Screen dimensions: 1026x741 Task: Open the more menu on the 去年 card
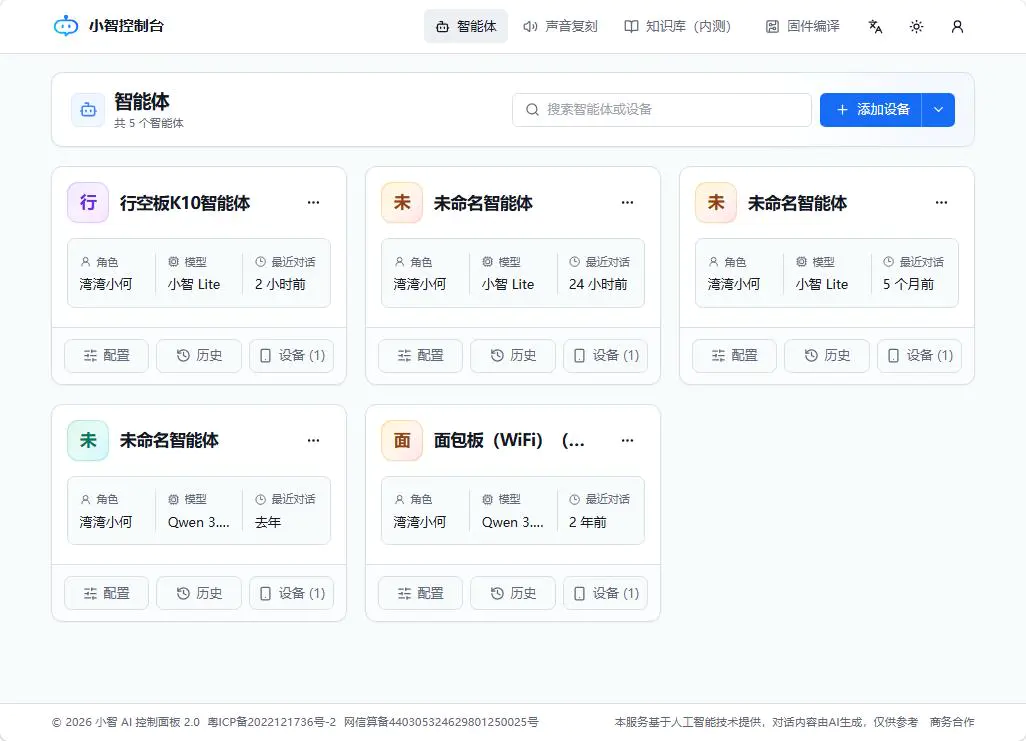coord(313,440)
